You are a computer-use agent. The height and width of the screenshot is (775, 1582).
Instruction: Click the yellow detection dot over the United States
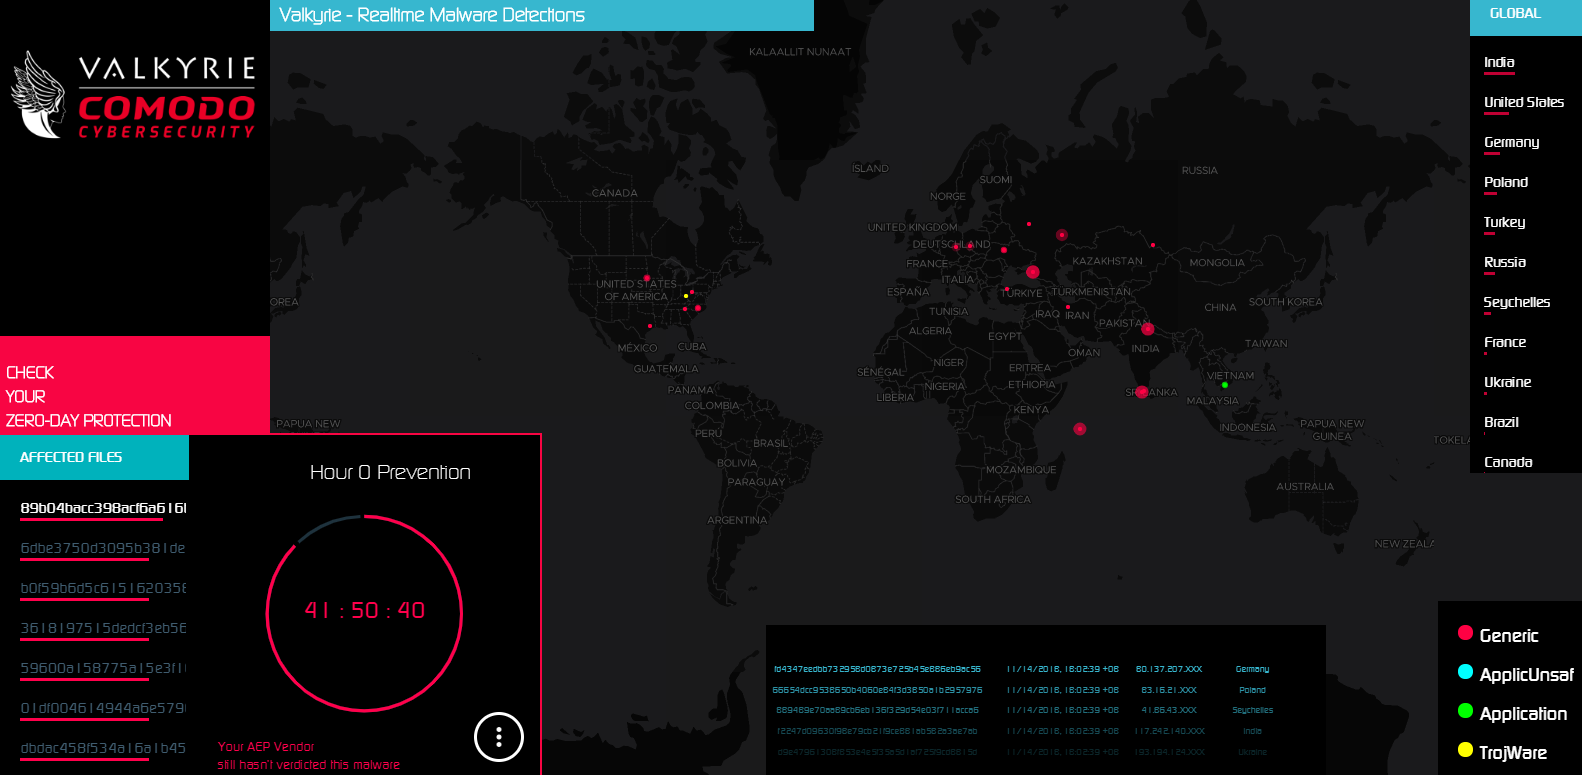685,296
